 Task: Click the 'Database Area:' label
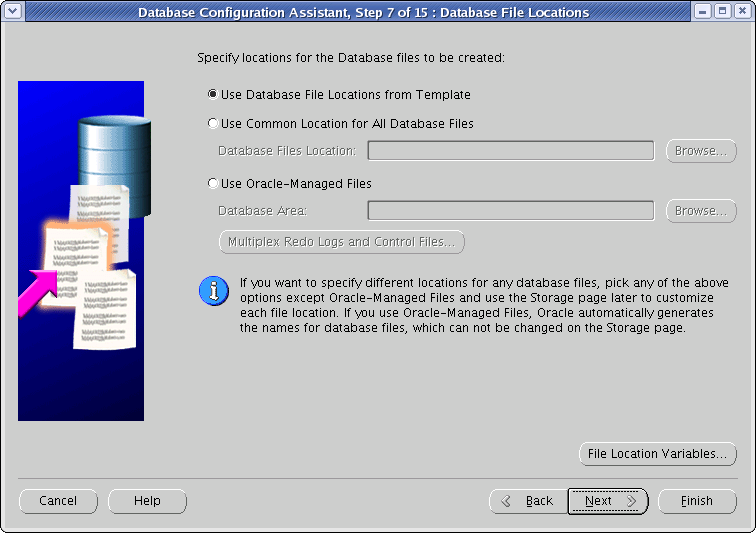(x=262, y=211)
